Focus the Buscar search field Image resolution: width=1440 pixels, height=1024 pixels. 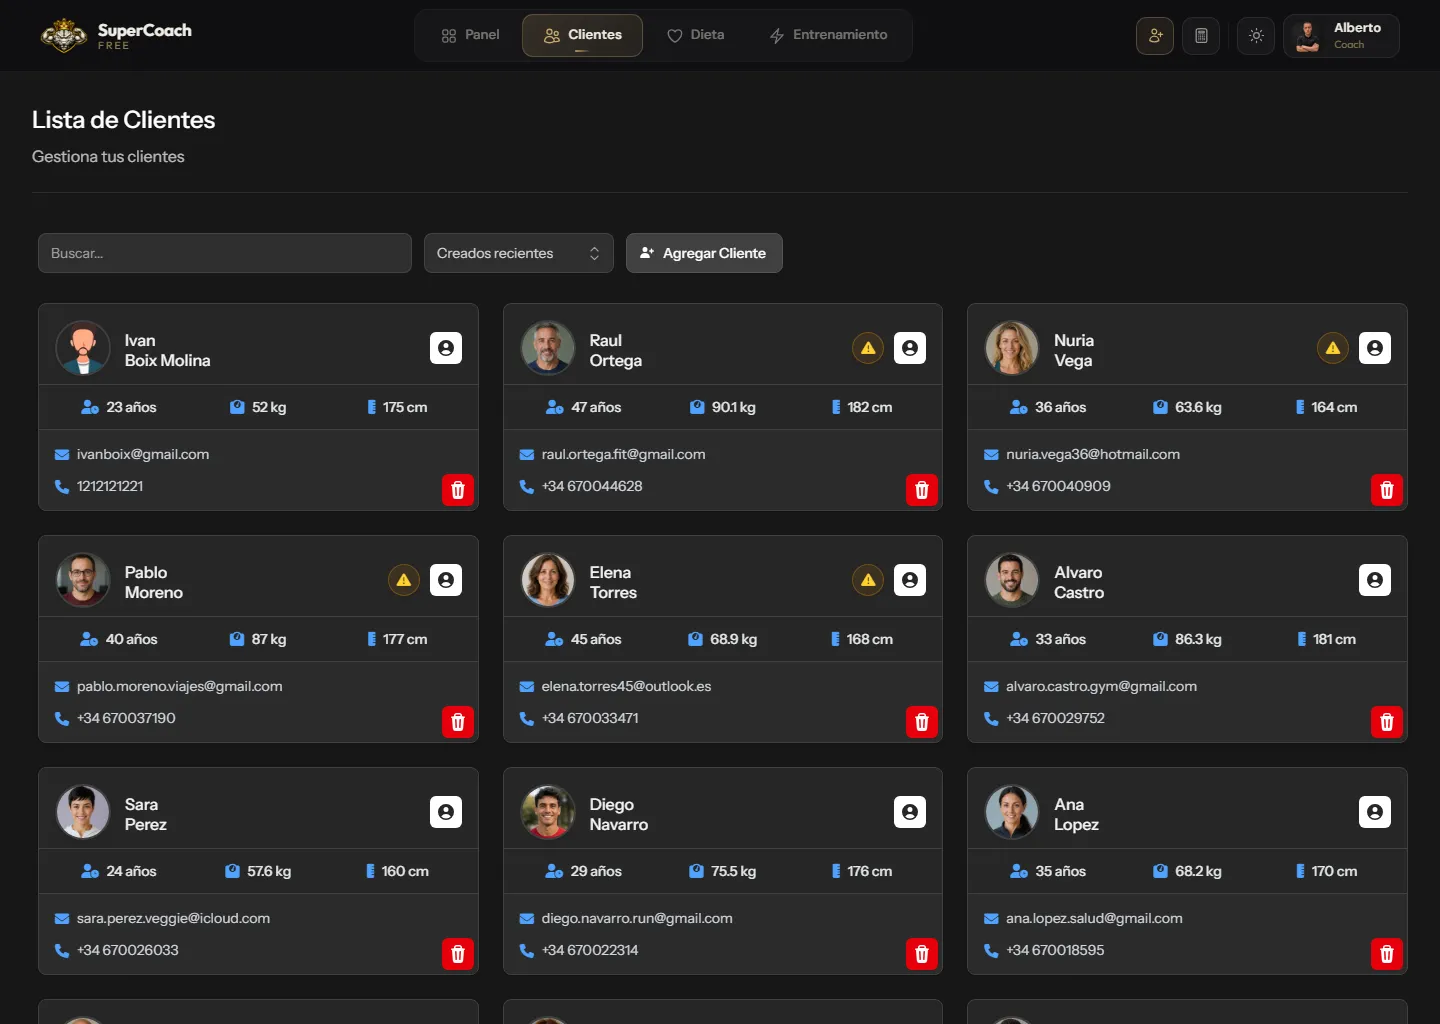225,253
